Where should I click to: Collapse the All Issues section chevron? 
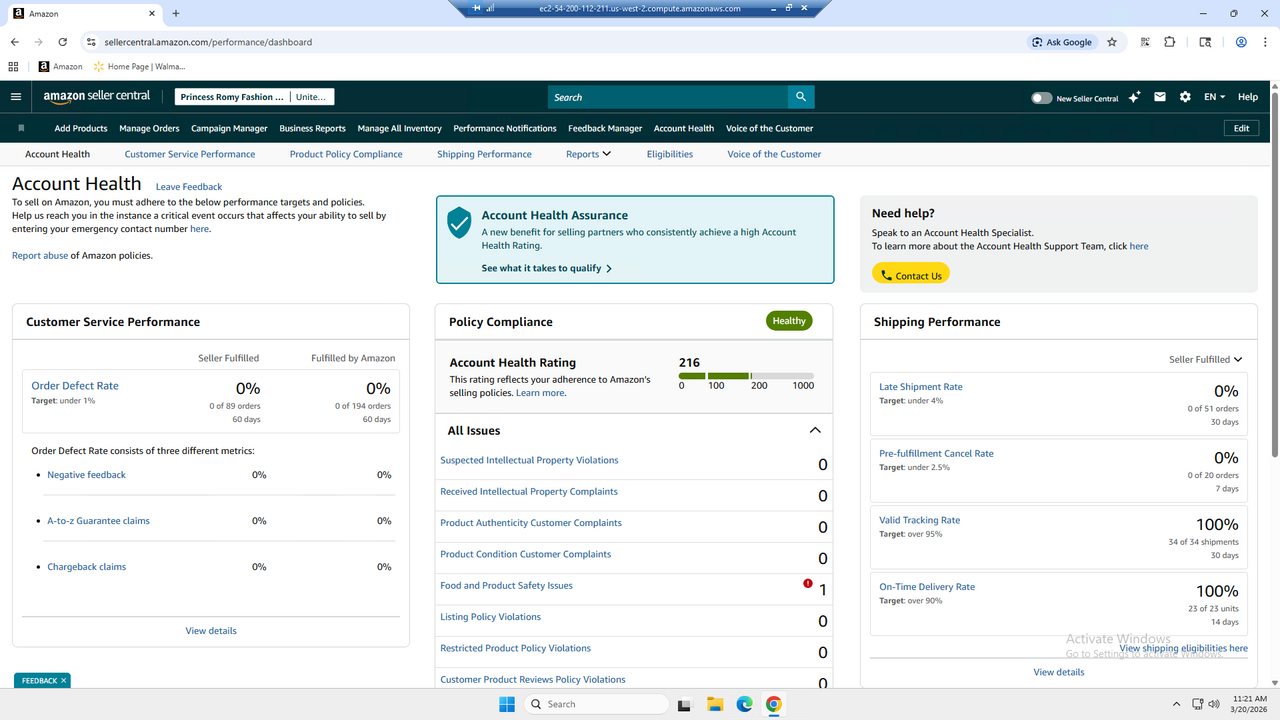(815, 430)
